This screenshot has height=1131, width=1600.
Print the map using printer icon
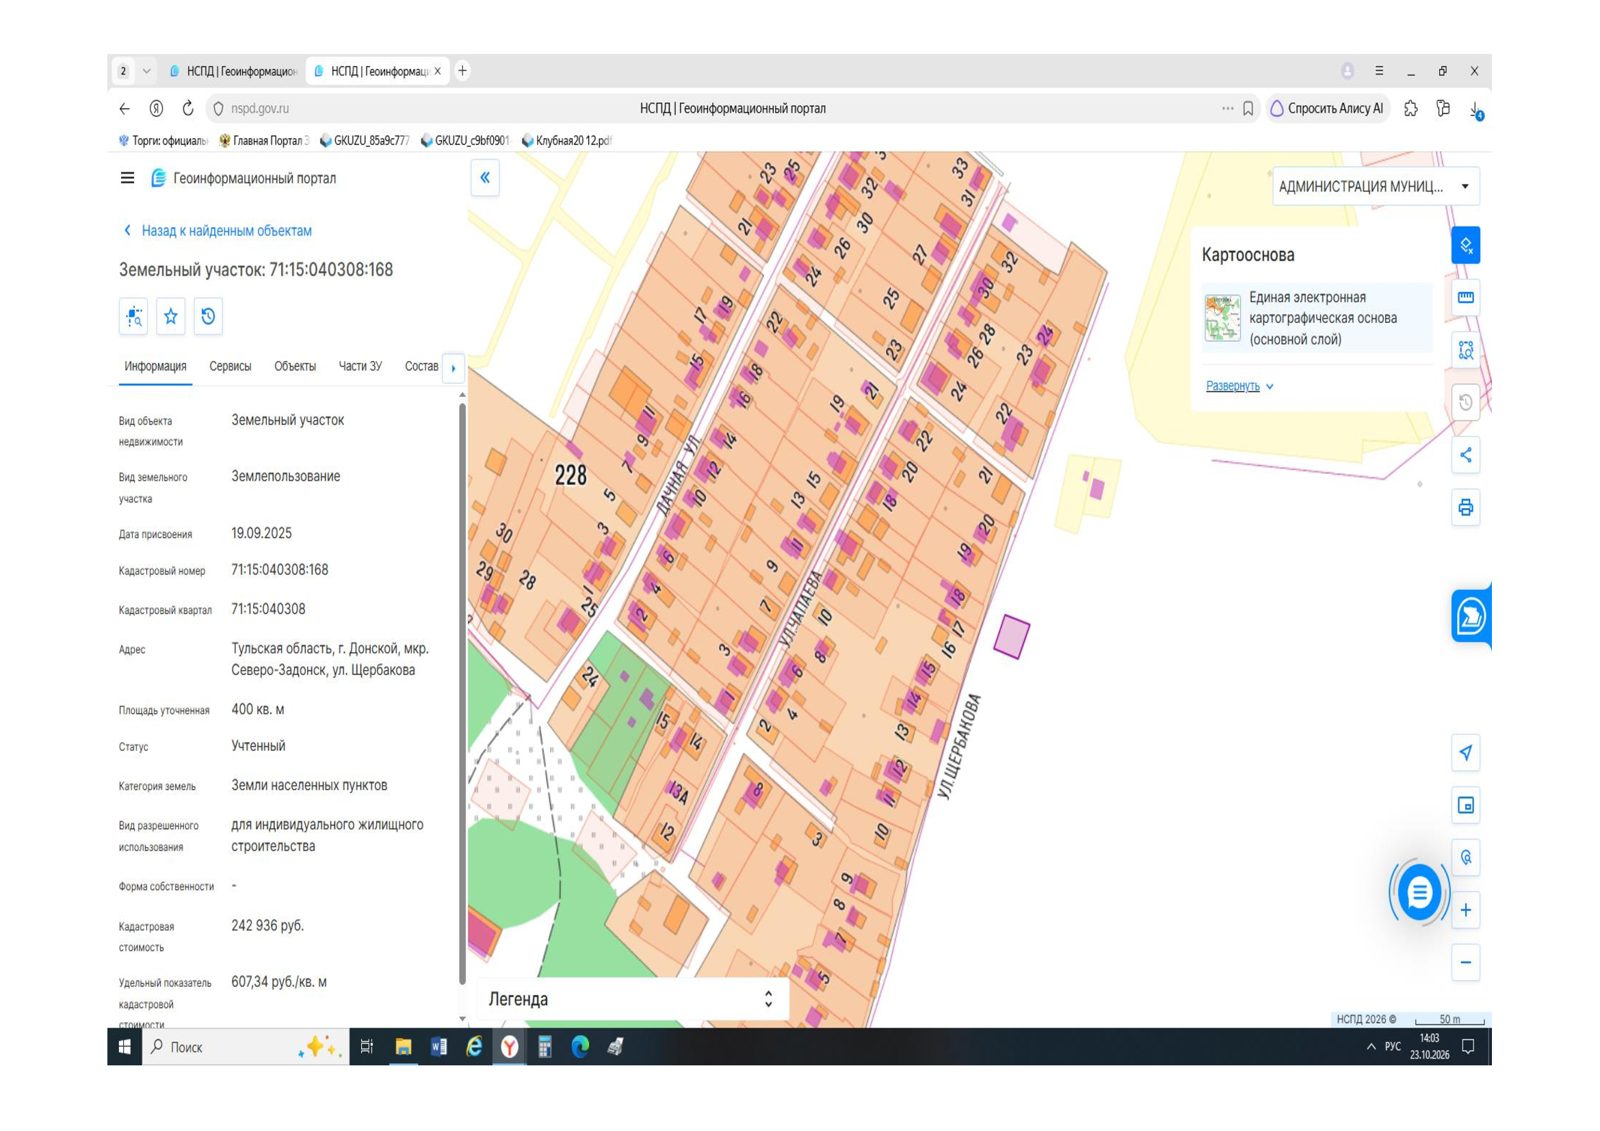pos(1466,508)
